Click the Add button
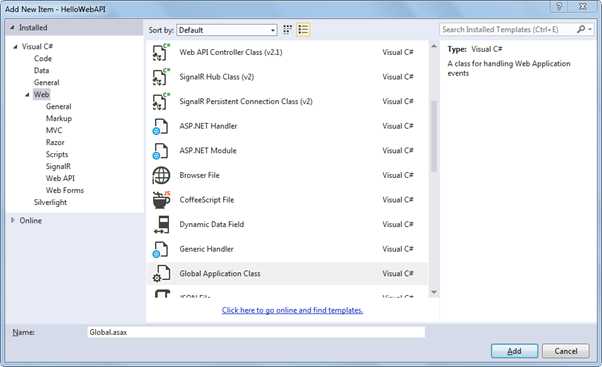Viewport: 602px width, 367px height. [x=514, y=351]
